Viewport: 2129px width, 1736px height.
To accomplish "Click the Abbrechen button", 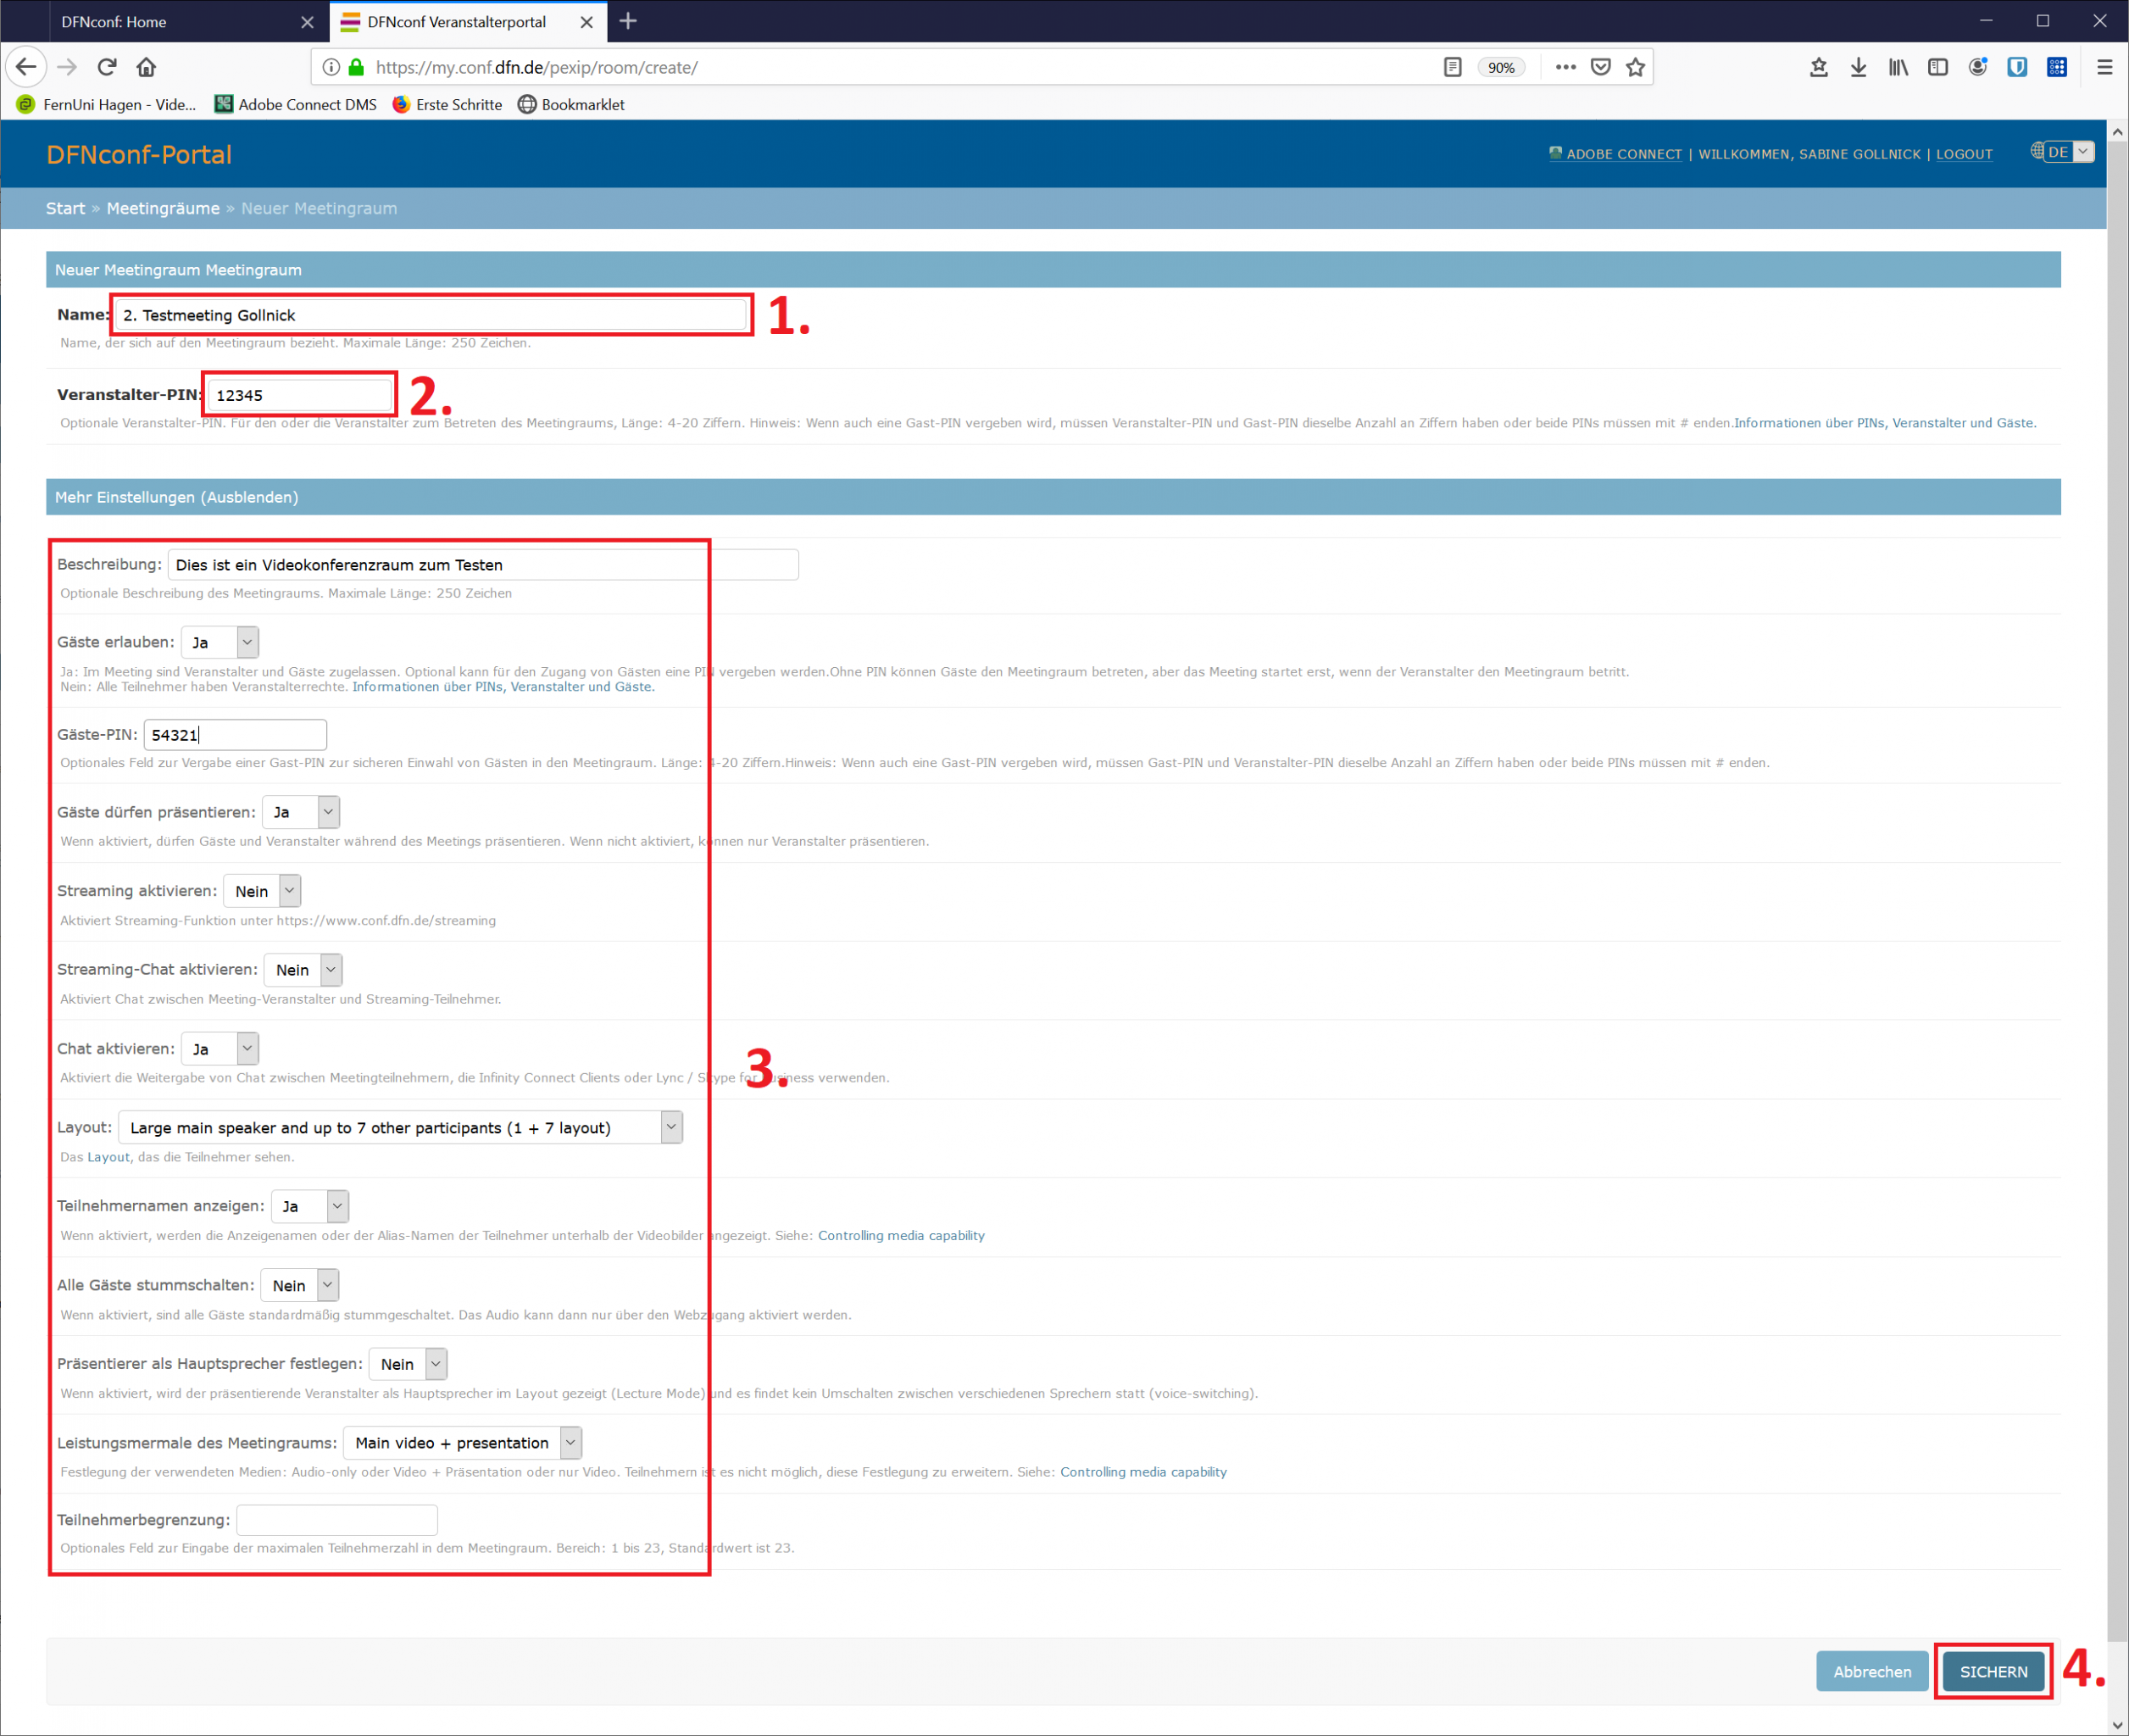I will pyautogui.click(x=1872, y=1672).
